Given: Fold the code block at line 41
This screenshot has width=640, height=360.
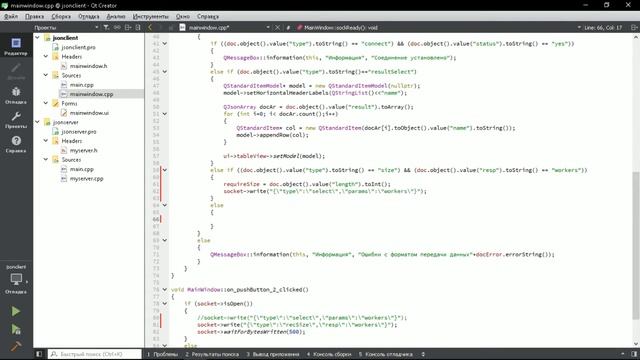Looking at the screenshot, I should pyautogui.click(x=165, y=43).
